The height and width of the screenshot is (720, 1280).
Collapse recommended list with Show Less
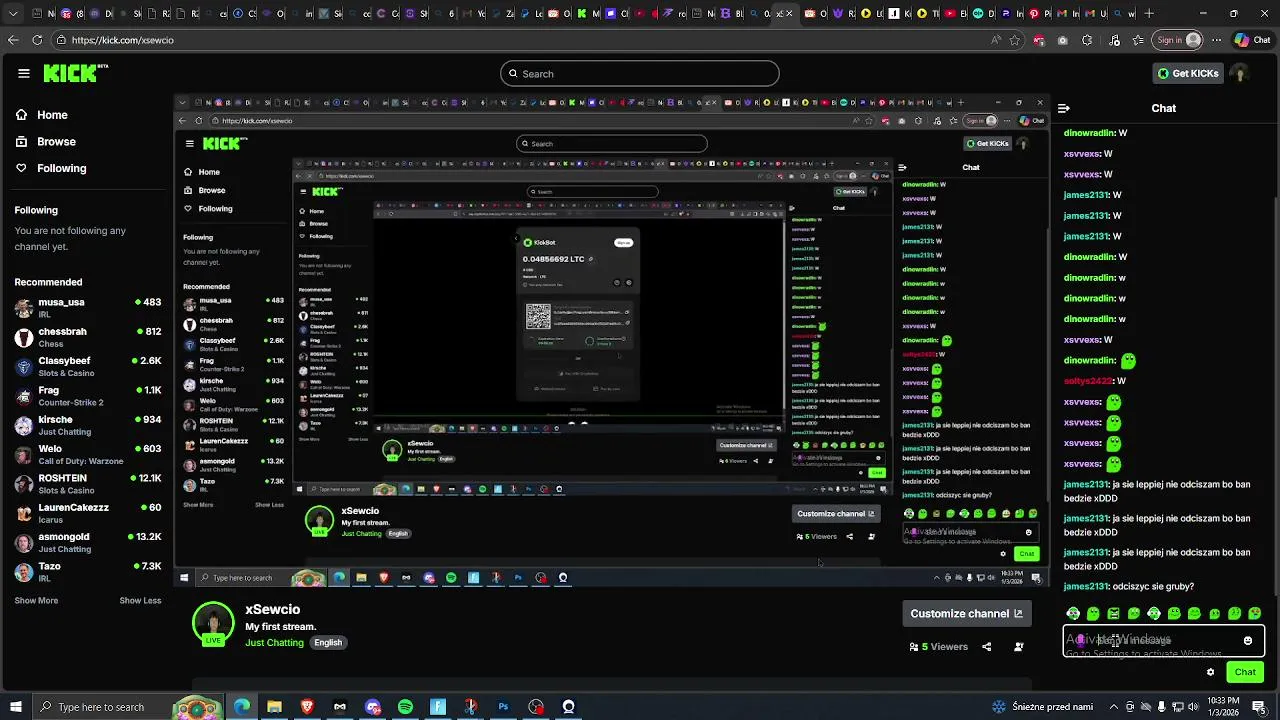tap(140, 601)
